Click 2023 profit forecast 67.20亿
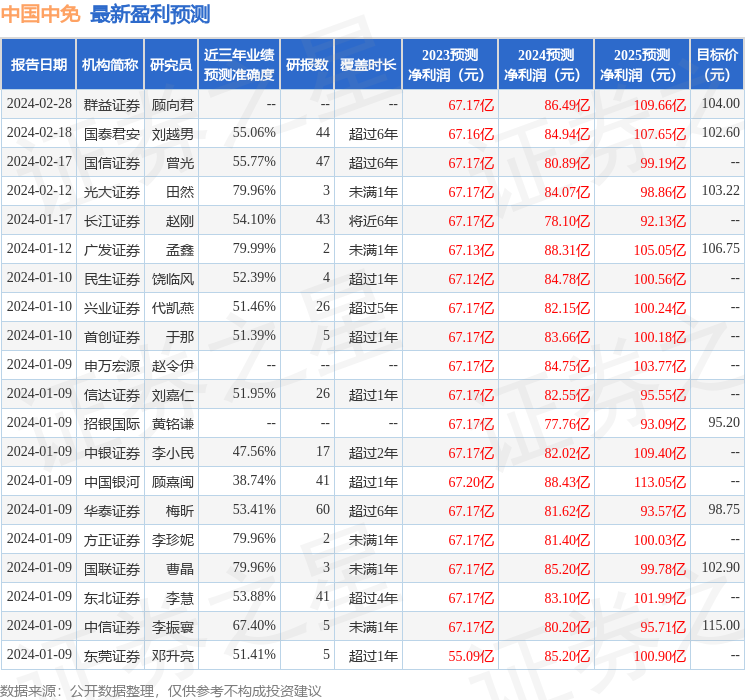This screenshot has width=745, height=700. (x=471, y=482)
